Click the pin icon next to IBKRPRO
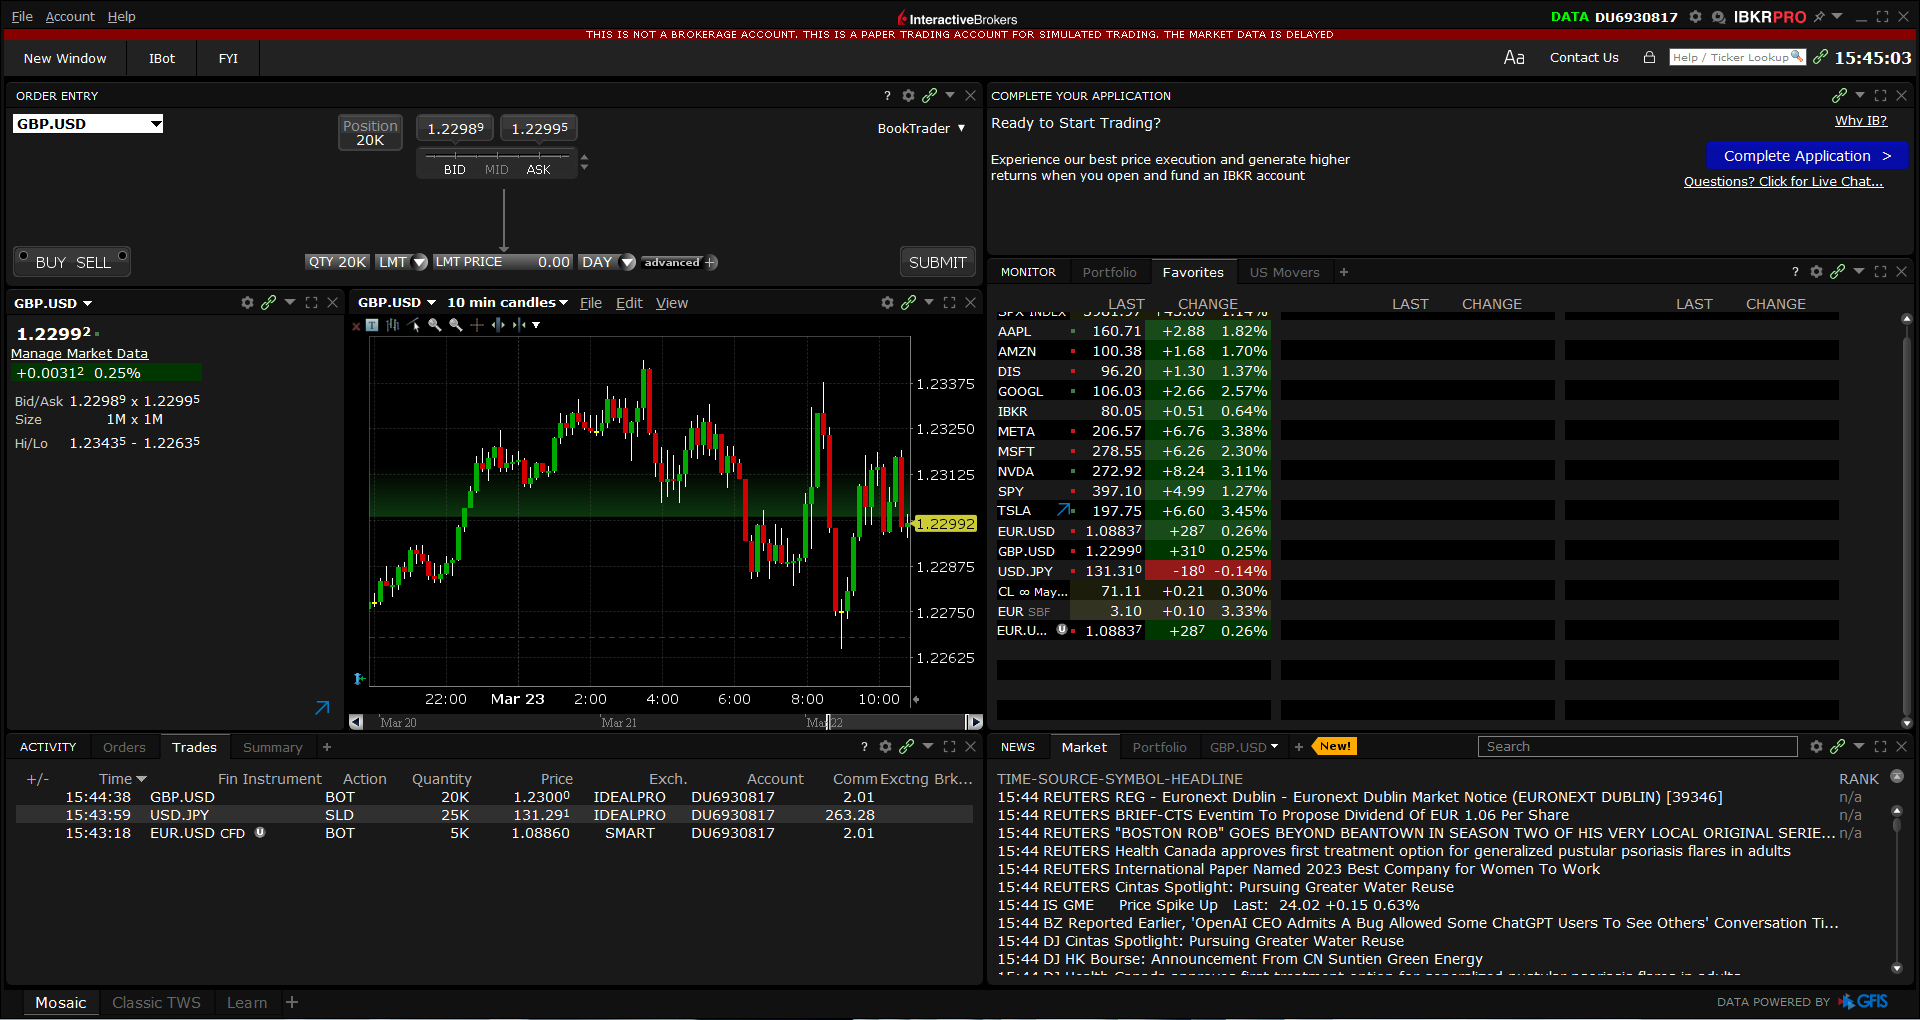Viewport: 1920px width, 1020px height. pos(1819,17)
